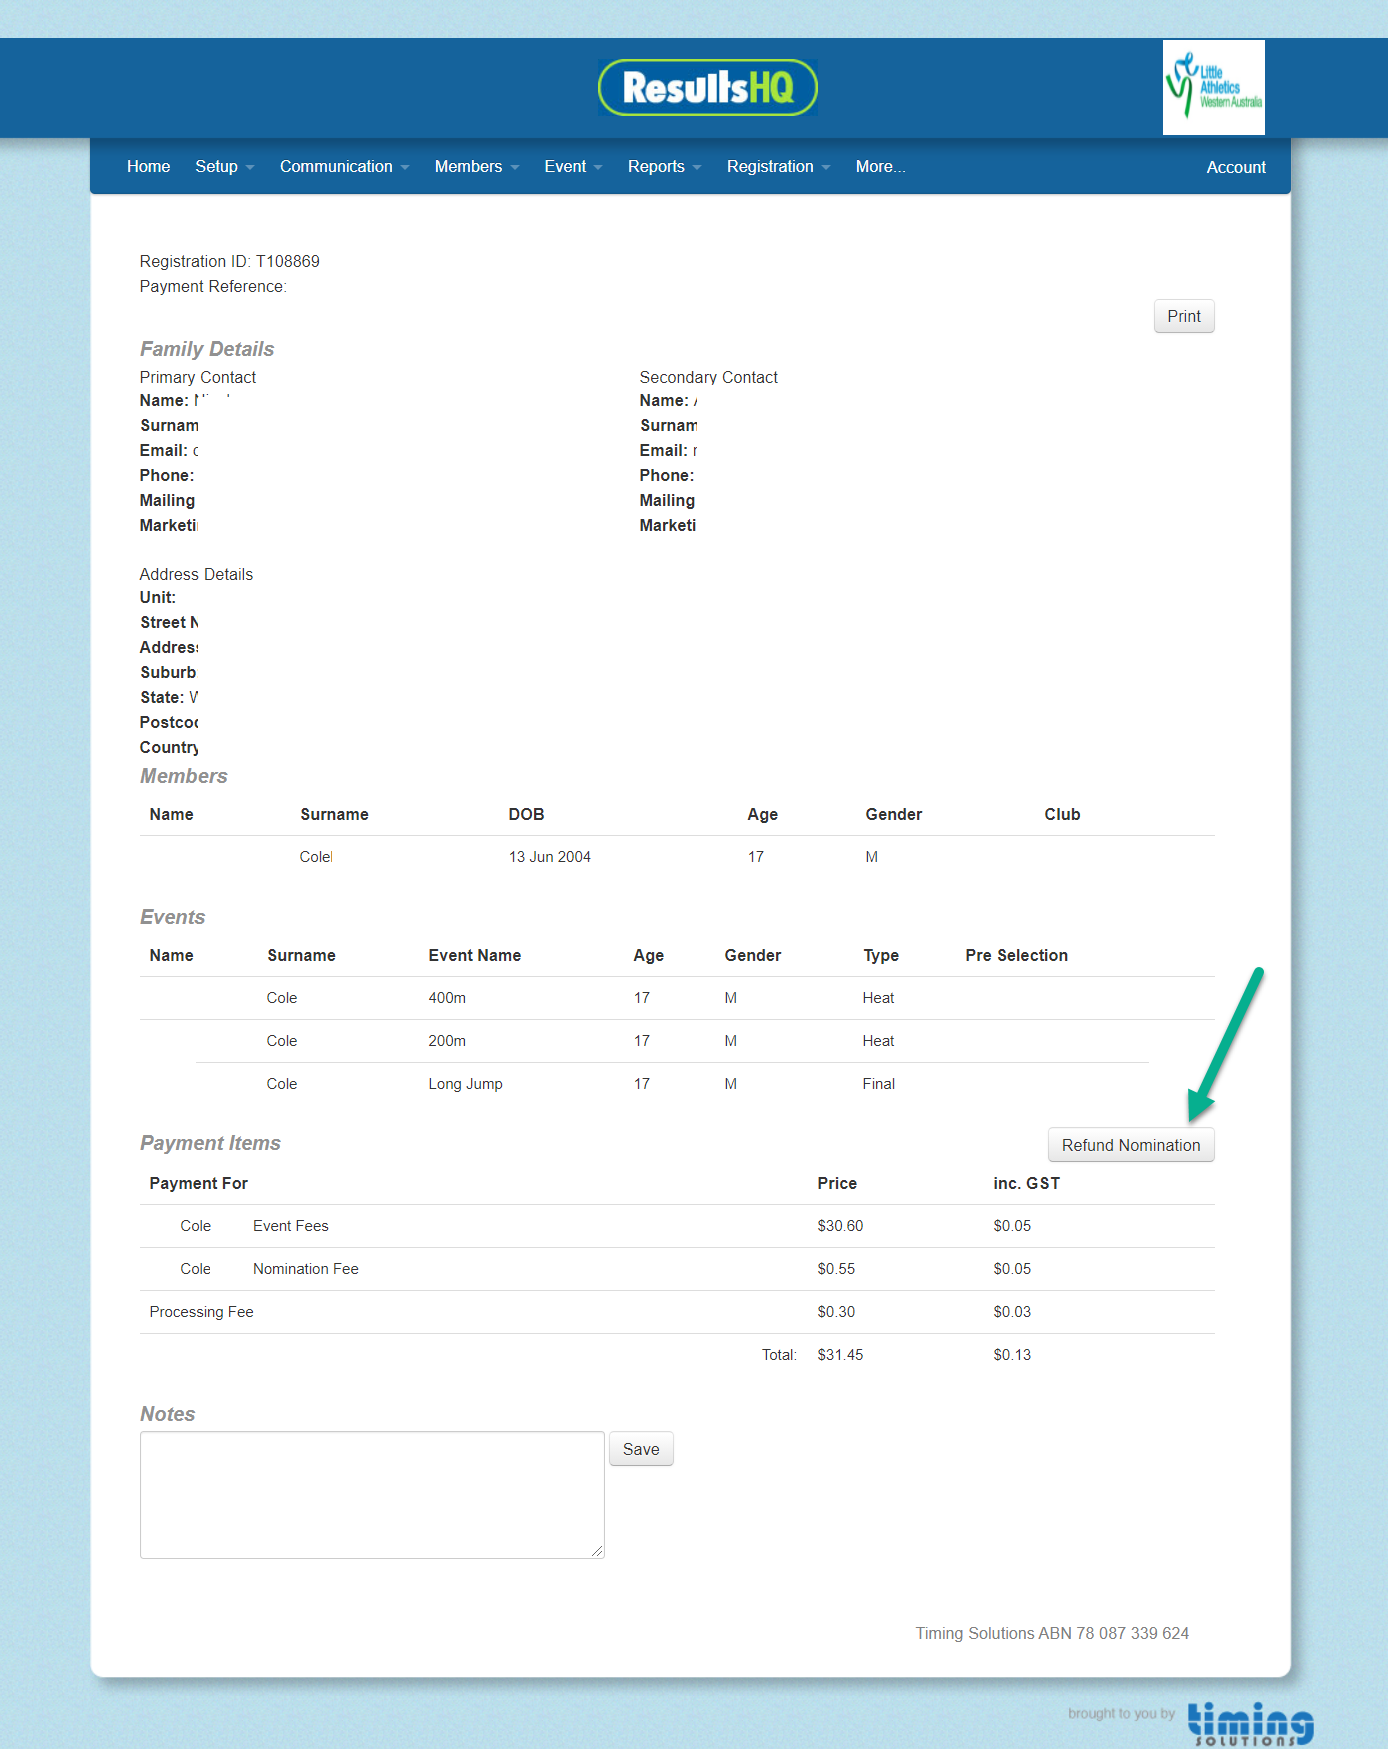Viewport: 1388px width, 1749px height.
Task: Click the Payment For column header
Action: pyautogui.click(x=198, y=1183)
